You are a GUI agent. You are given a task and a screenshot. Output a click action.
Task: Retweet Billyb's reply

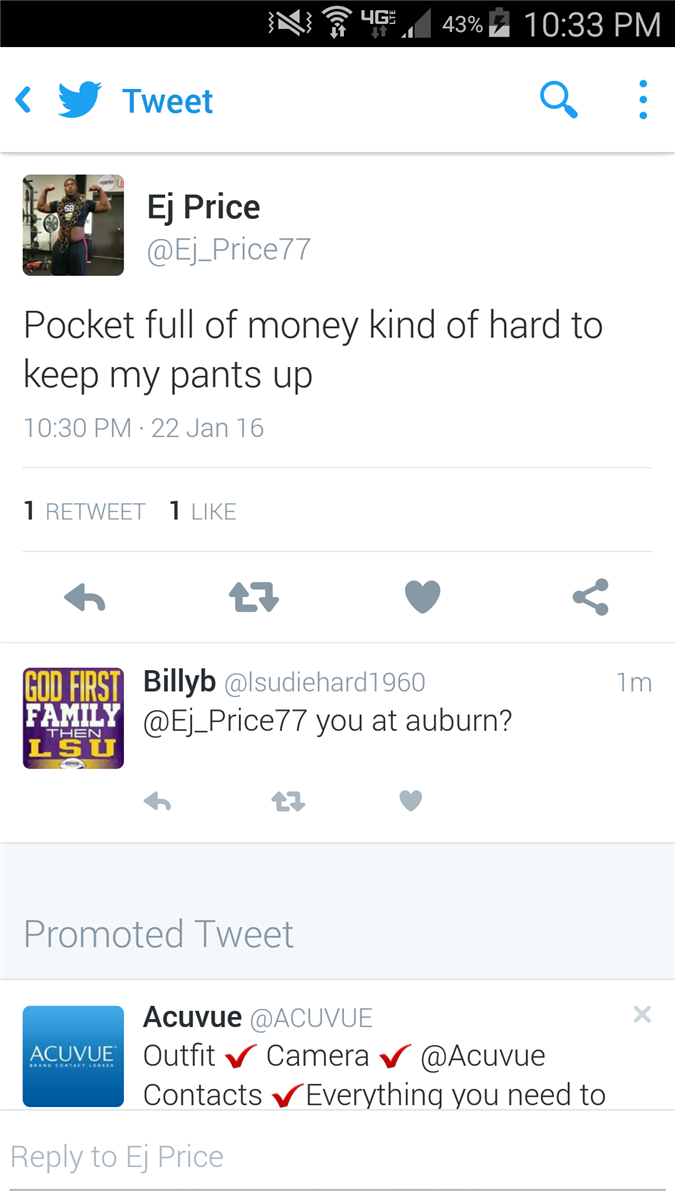tap(288, 801)
